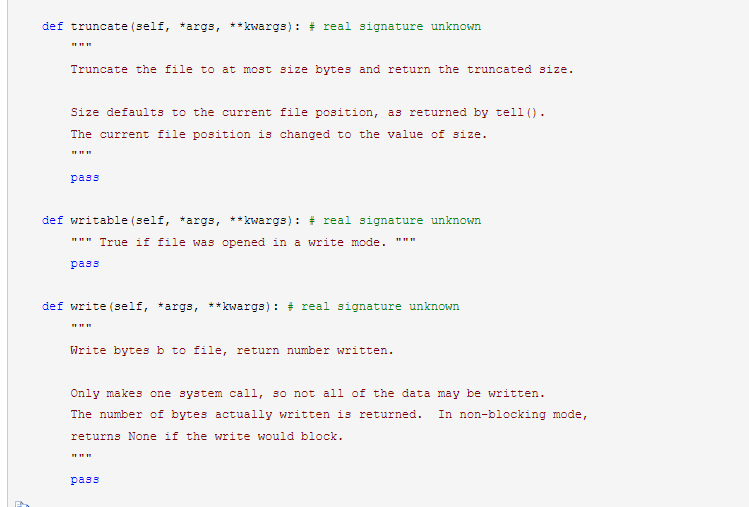Click the pass statement under truncate docstring
Viewport: 749px width, 507px height.
pyautogui.click(x=85, y=178)
